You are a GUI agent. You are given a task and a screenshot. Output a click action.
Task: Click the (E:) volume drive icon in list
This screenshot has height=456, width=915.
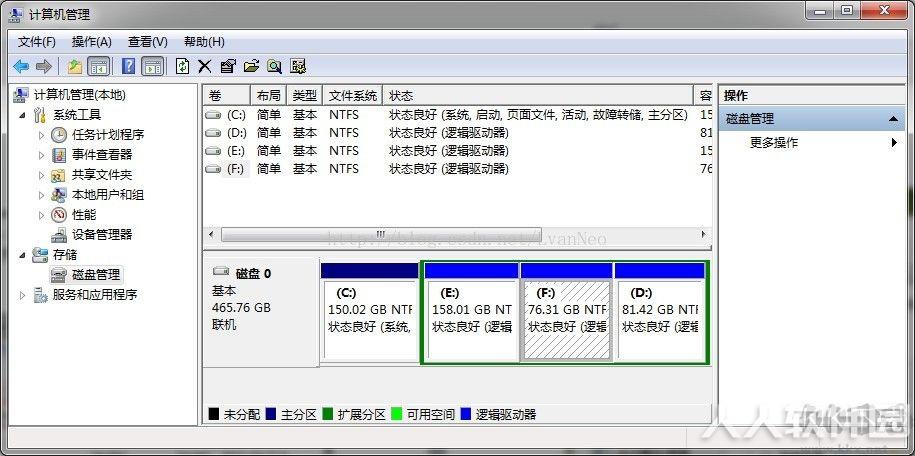(214, 151)
